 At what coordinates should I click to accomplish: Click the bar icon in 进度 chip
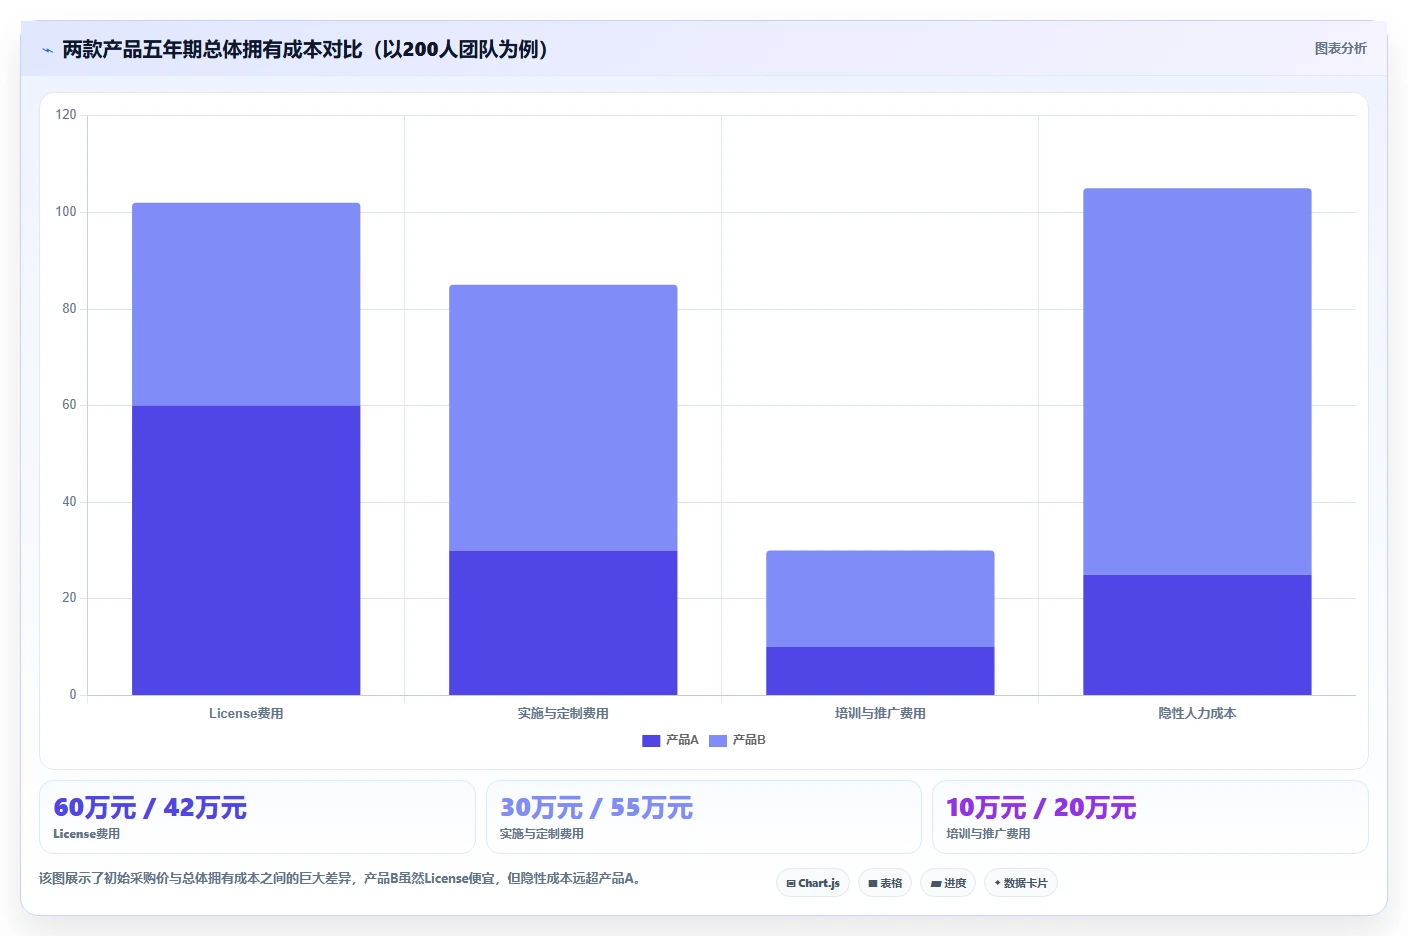pos(936,884)
